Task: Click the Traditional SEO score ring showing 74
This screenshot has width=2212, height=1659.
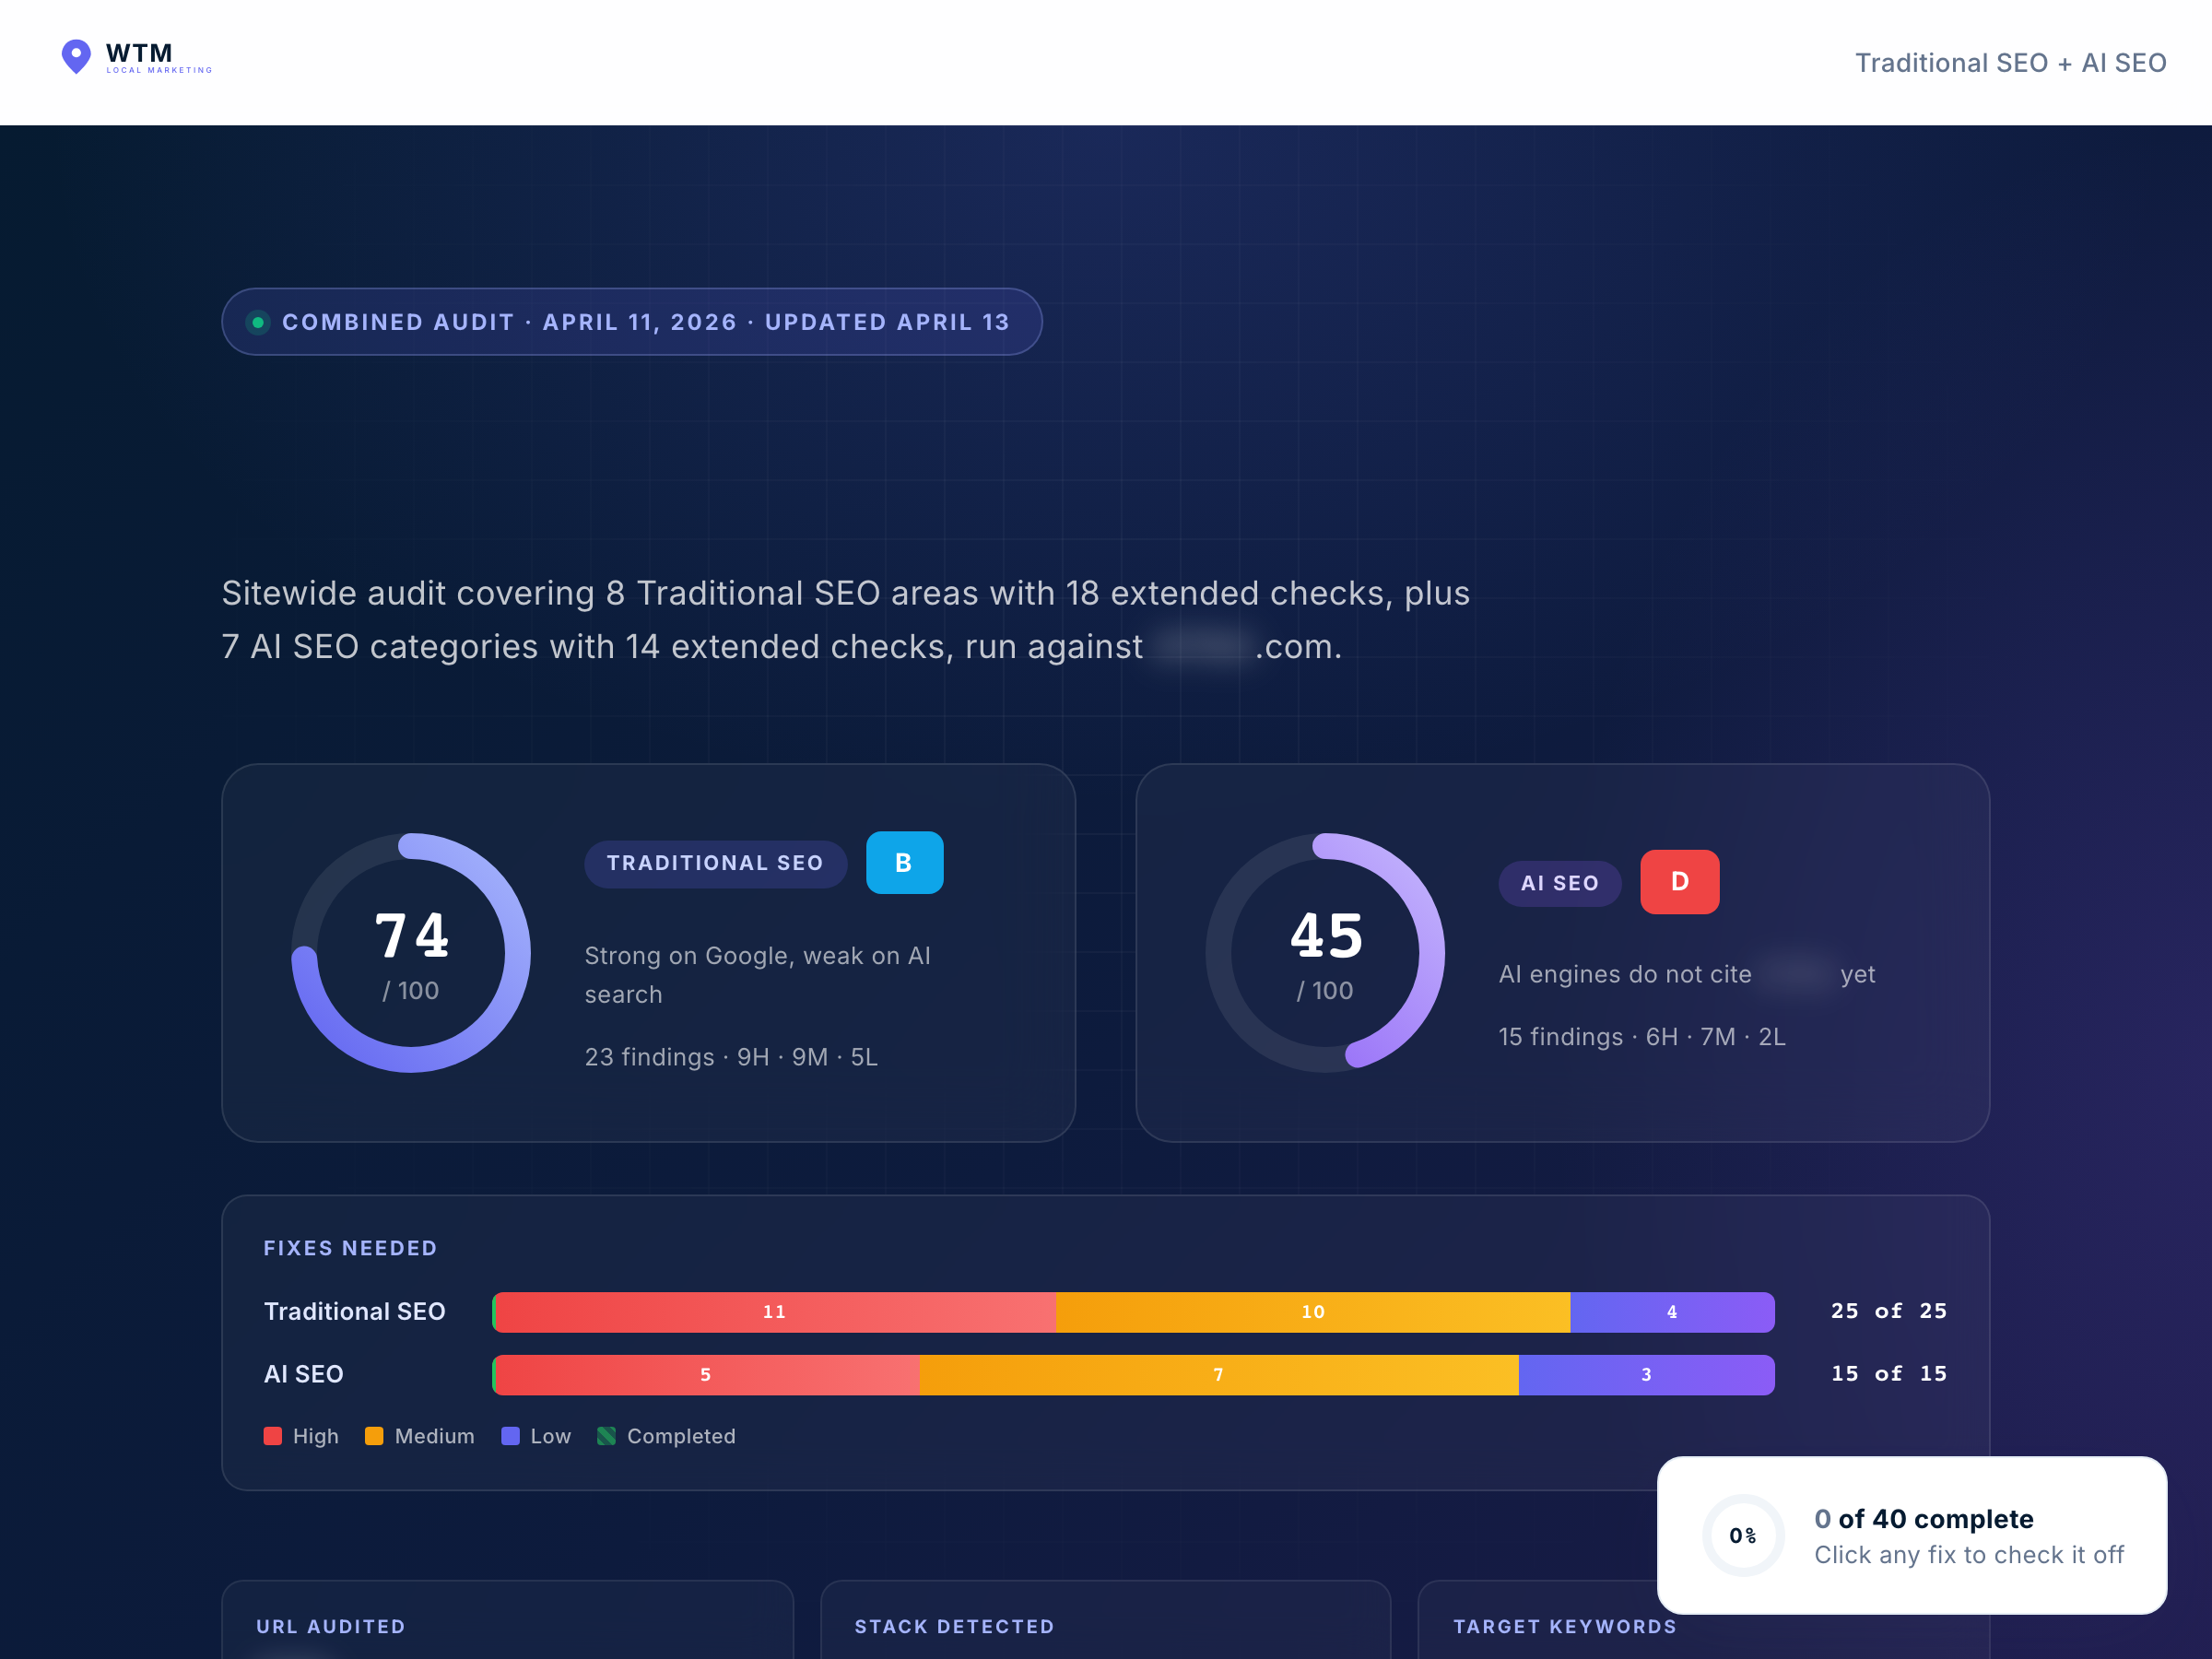Action: click(411, 952)
